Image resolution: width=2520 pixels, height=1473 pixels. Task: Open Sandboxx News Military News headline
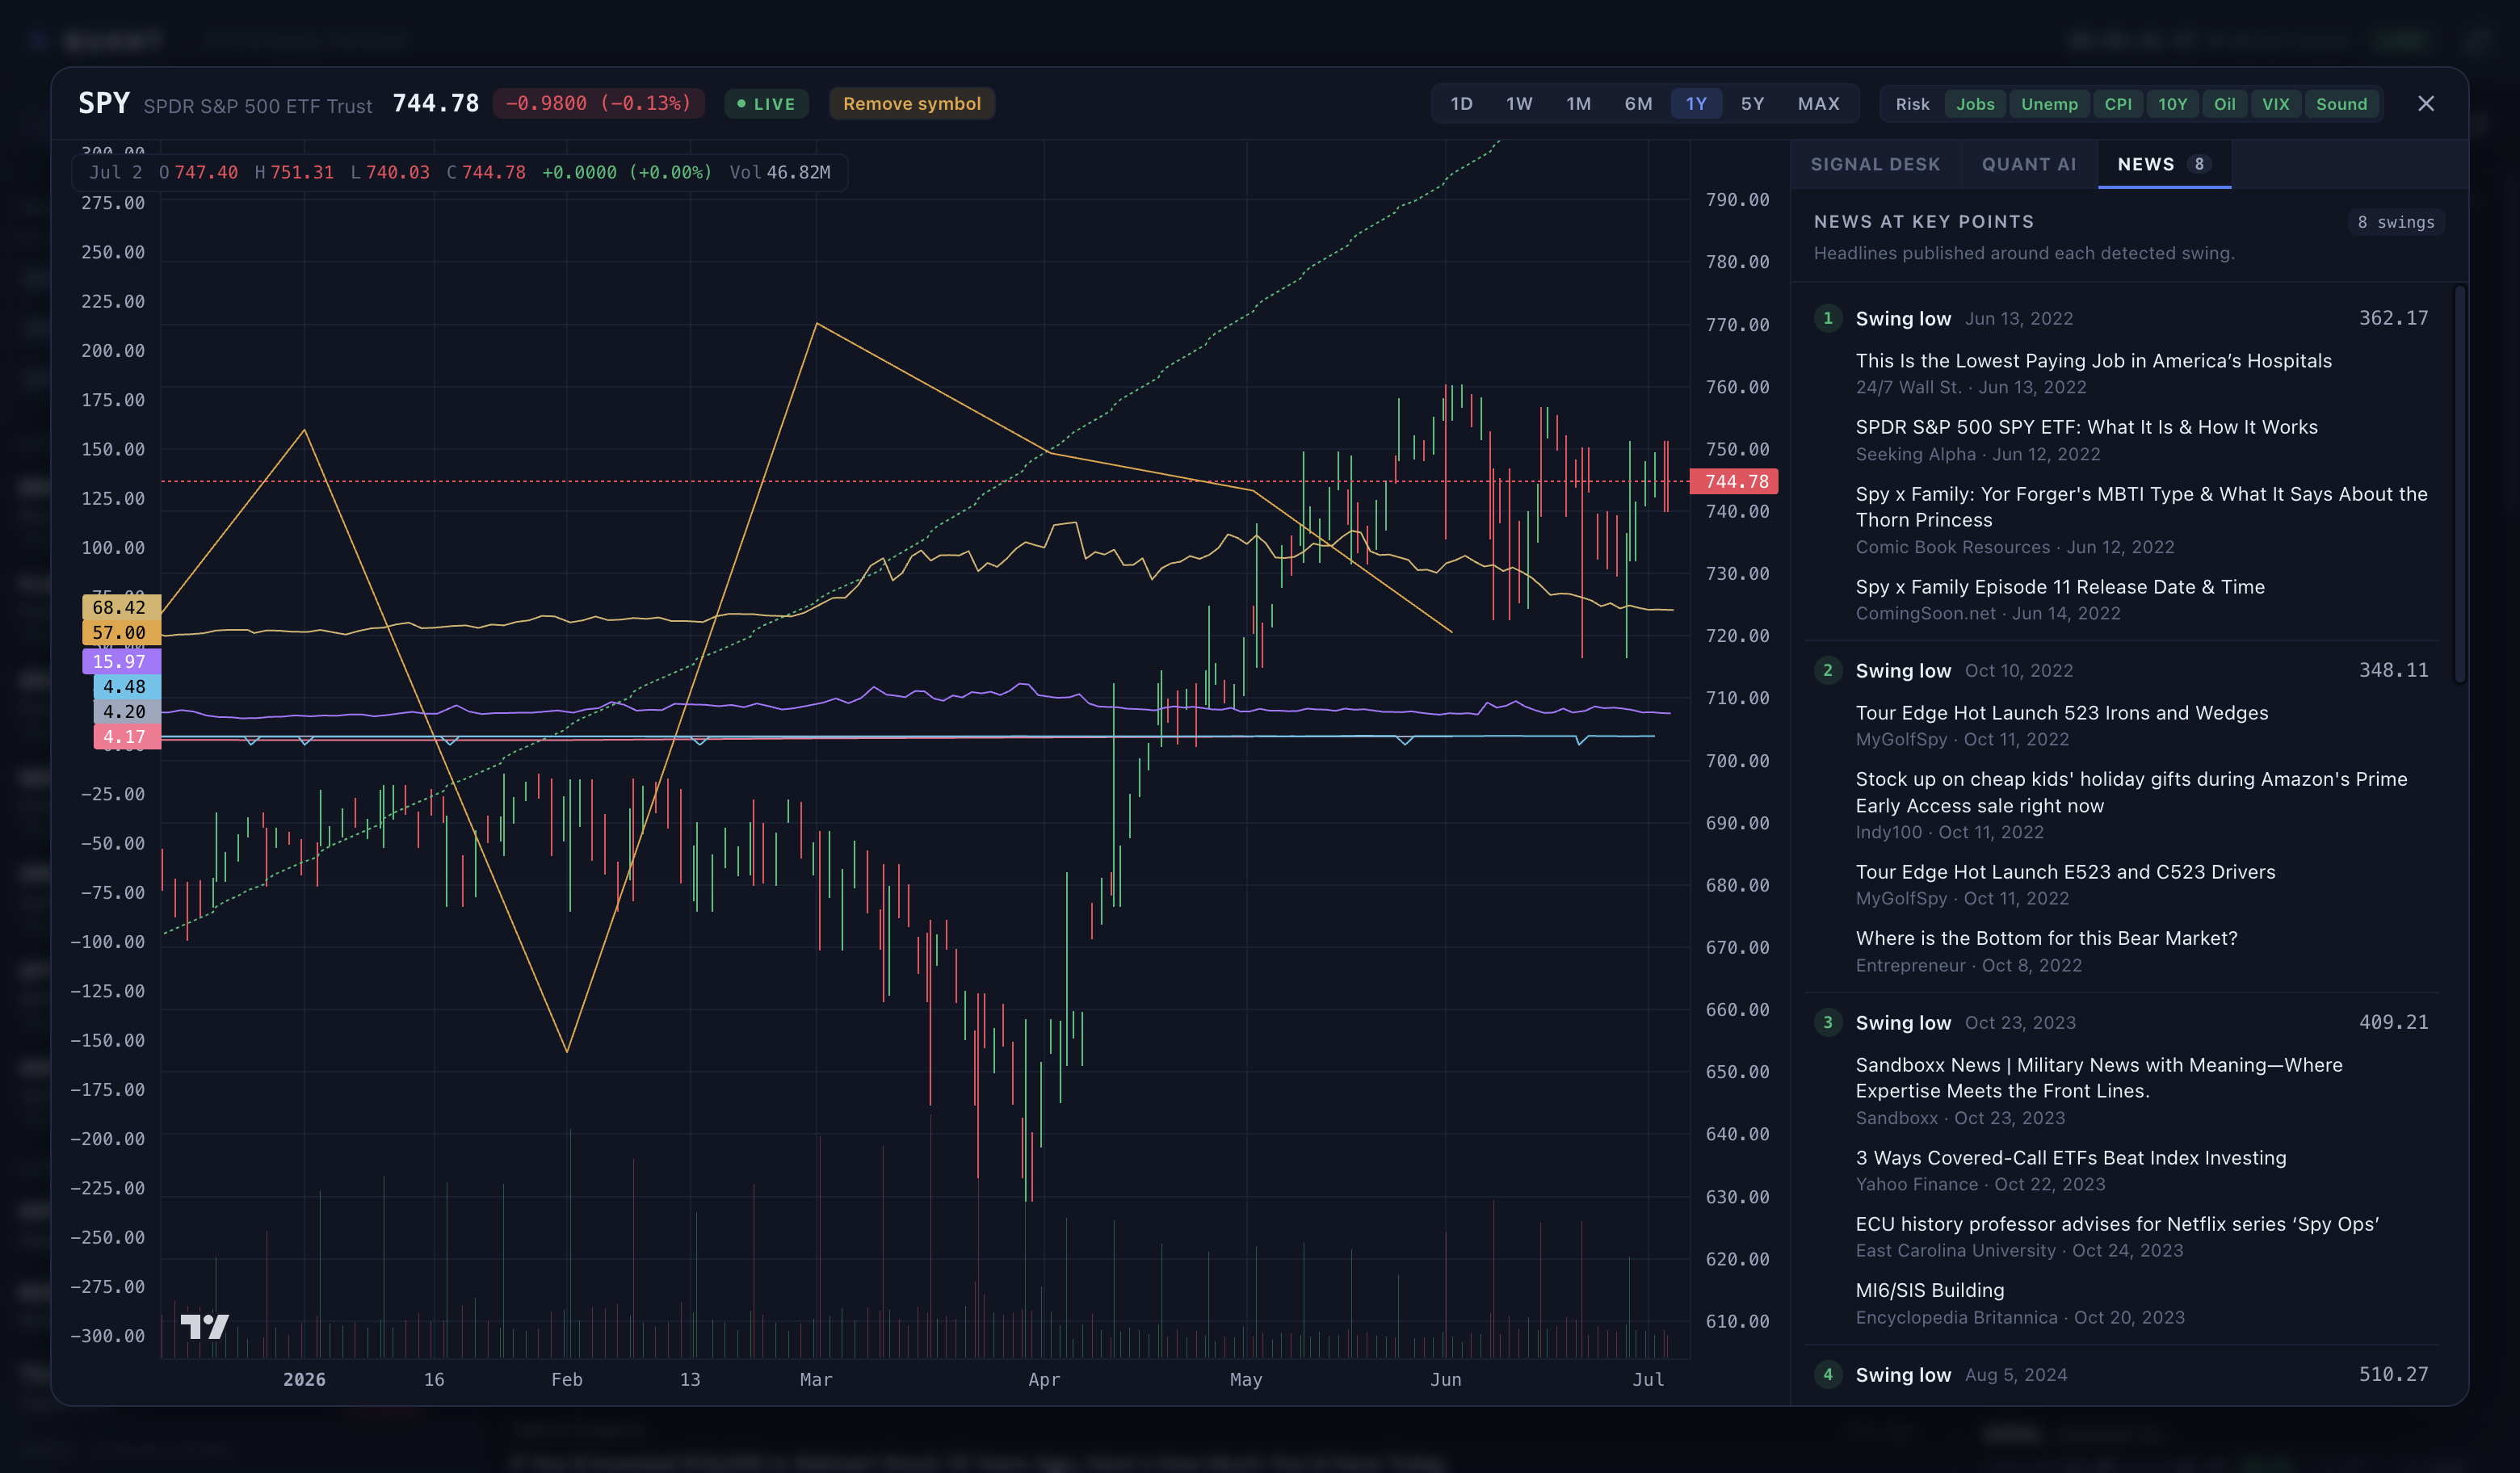(x=2099, y=1078)
